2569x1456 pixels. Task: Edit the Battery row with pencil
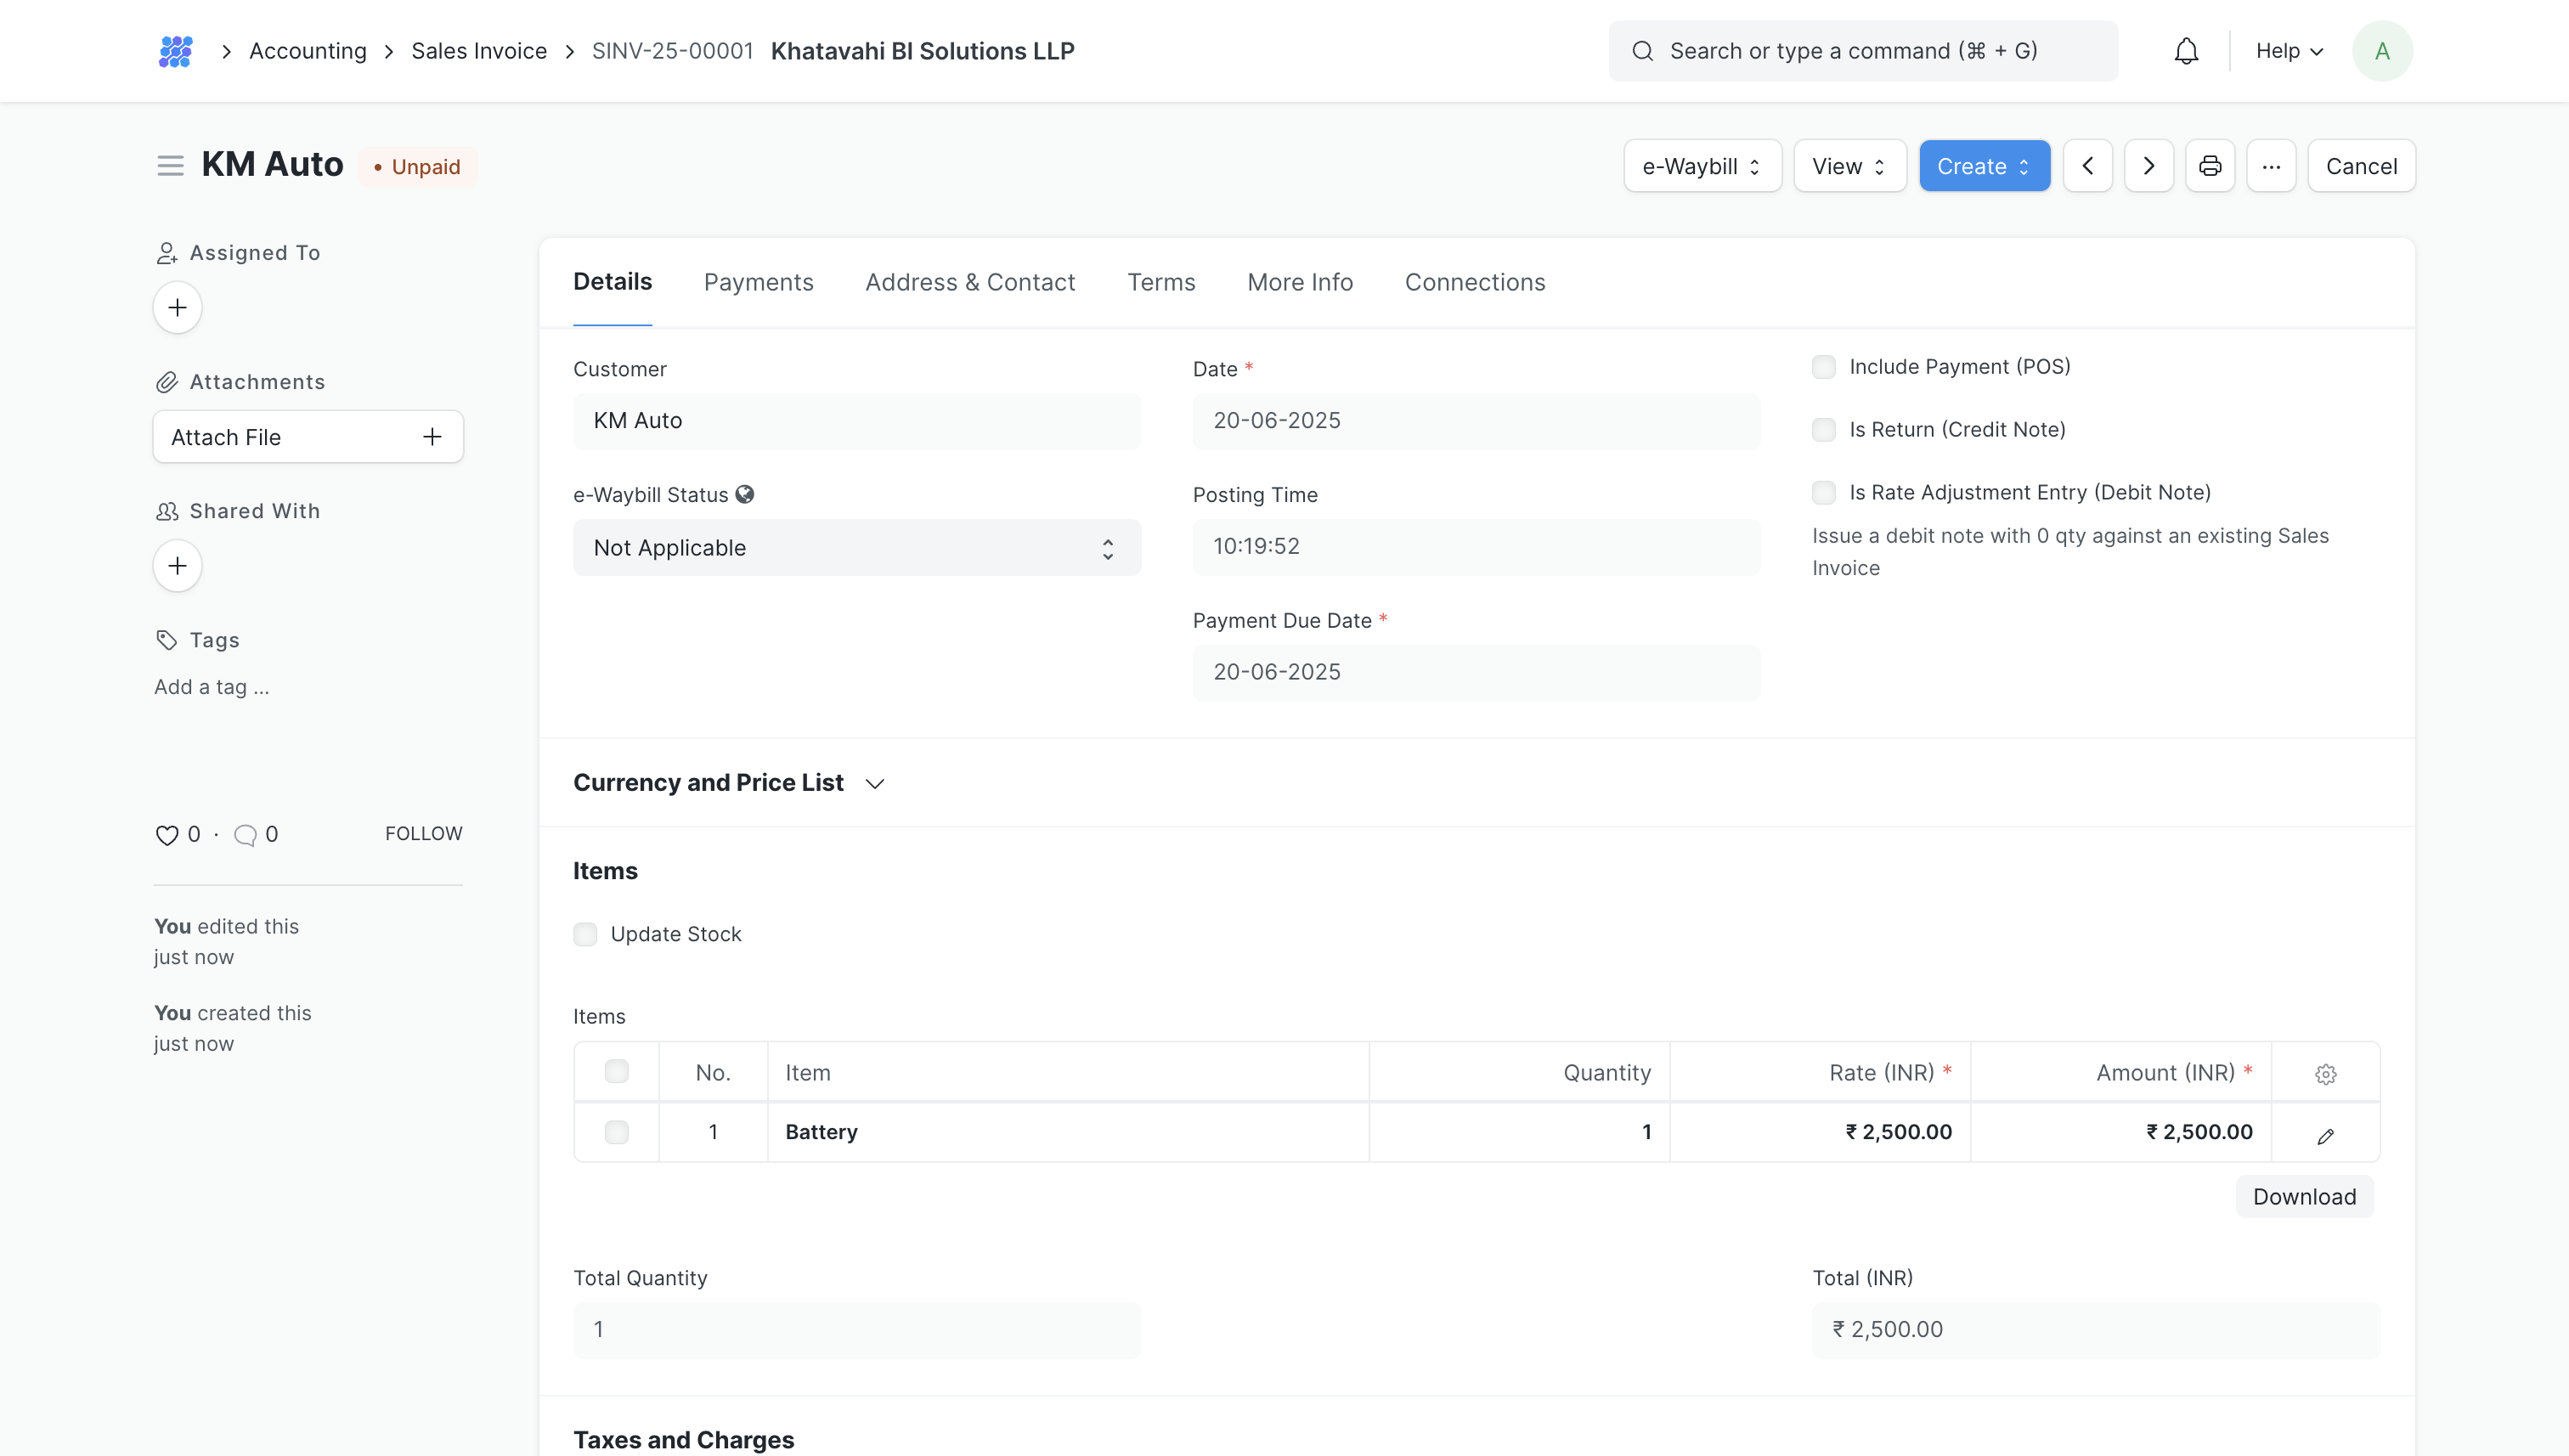(2325, 1136)
